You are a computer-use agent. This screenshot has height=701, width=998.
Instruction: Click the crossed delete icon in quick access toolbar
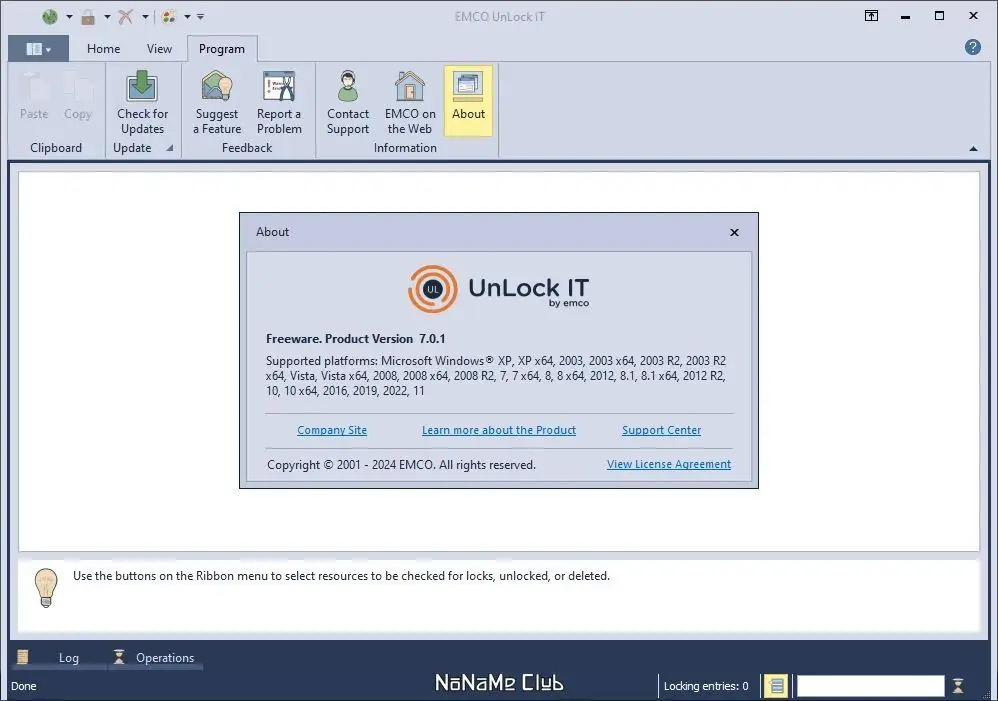[125, 17]
